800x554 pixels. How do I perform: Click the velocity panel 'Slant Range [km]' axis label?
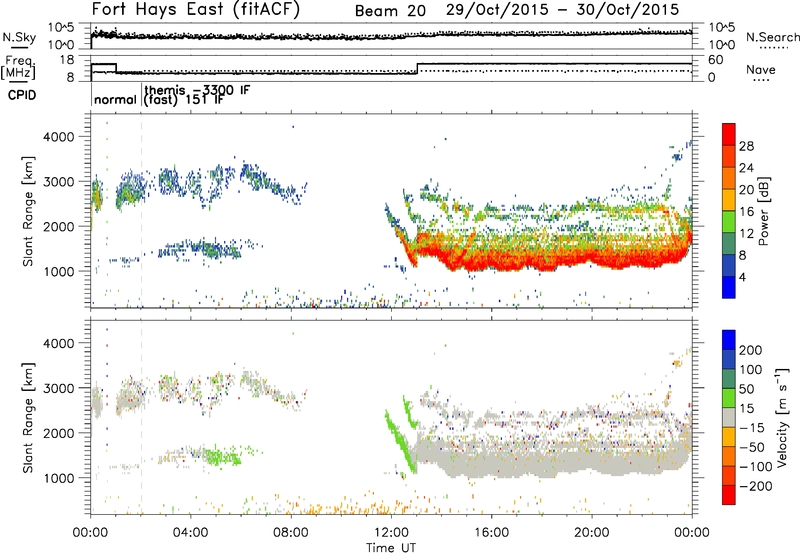click(28, 417)
